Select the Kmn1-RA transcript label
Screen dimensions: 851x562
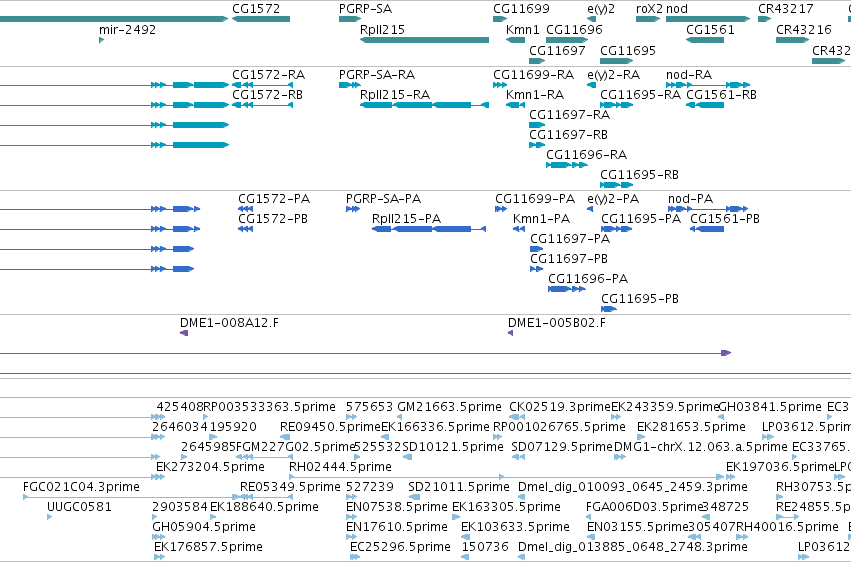point(535,94)
